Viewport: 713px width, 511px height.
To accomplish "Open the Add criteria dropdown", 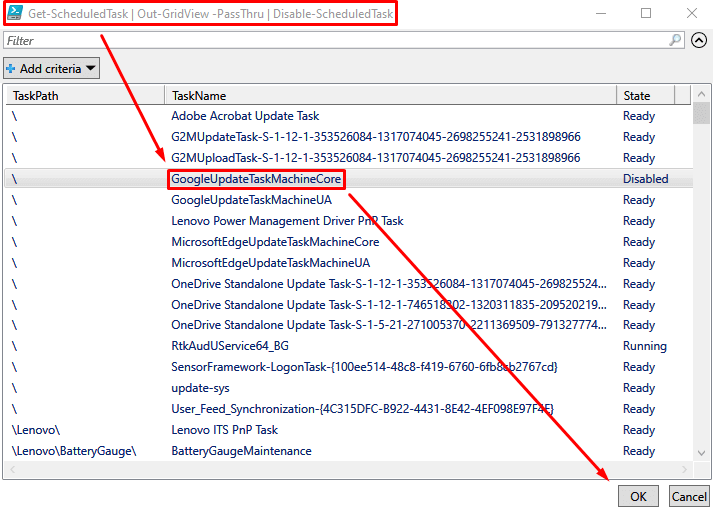I will click(x=52, y=68).
